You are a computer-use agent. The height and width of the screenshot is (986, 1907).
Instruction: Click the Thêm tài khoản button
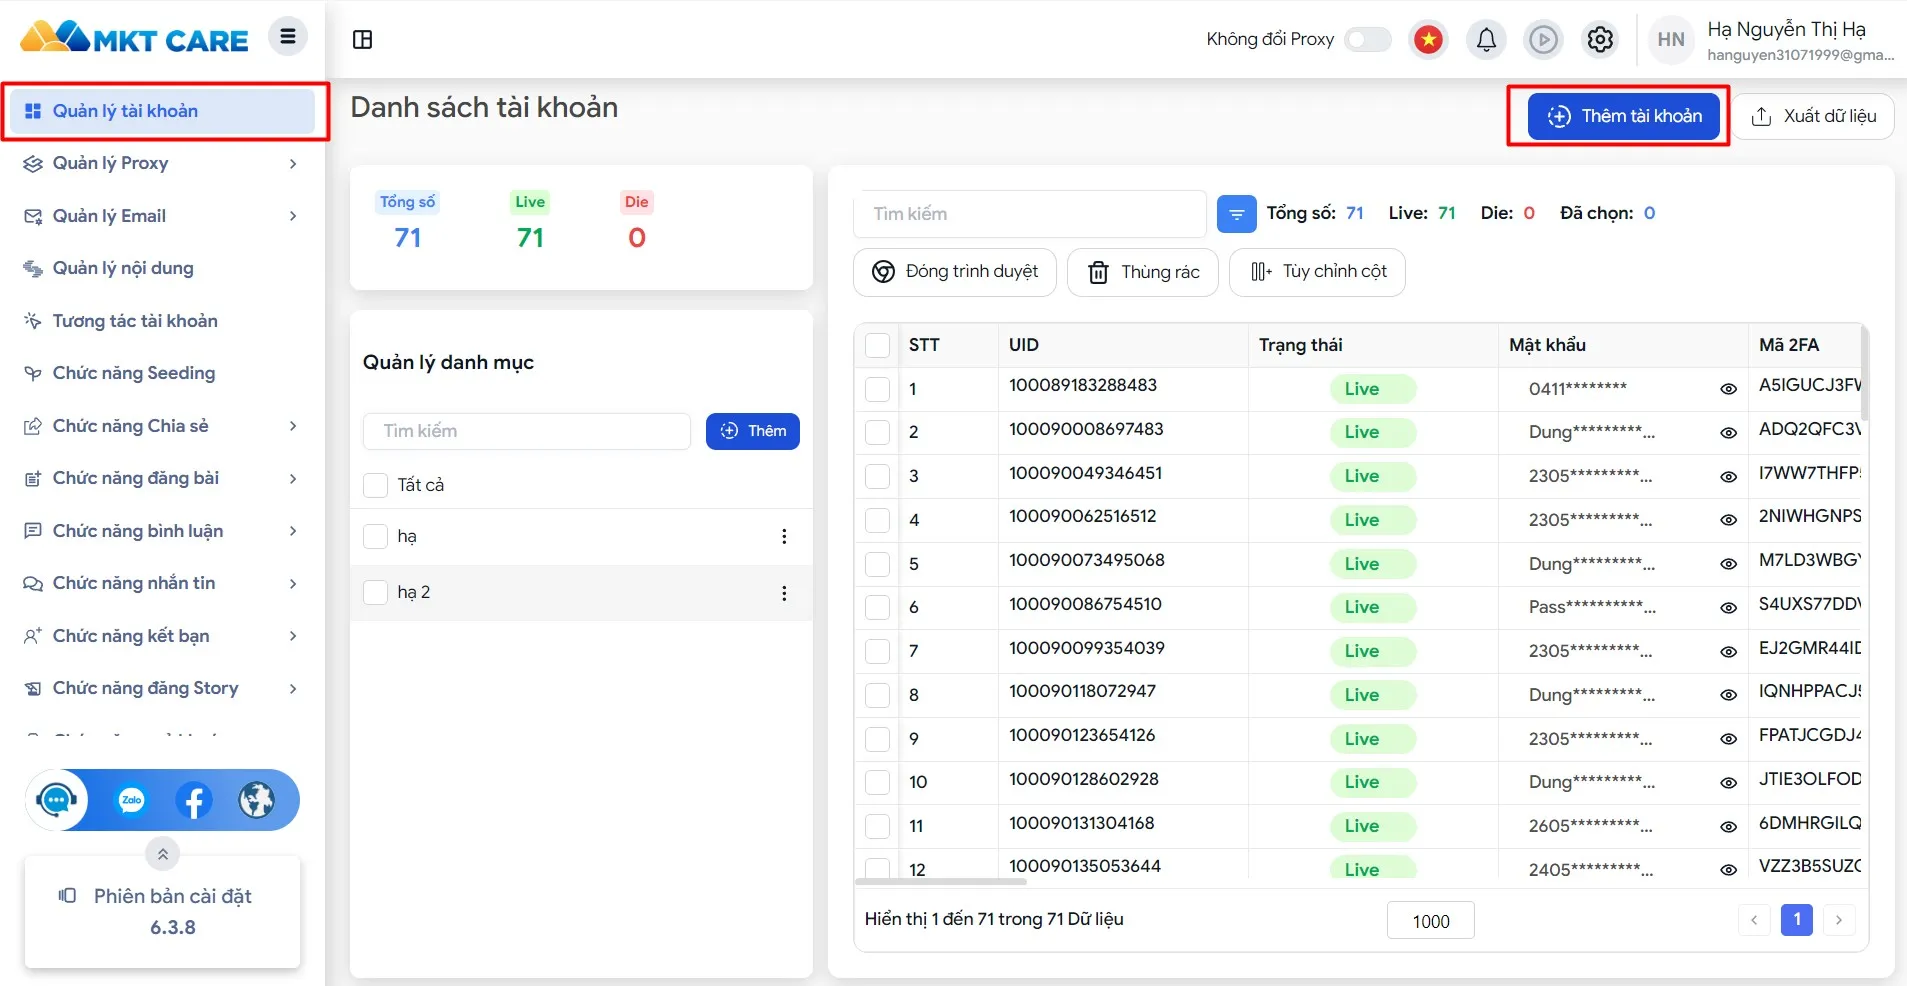click(1623, 117)
